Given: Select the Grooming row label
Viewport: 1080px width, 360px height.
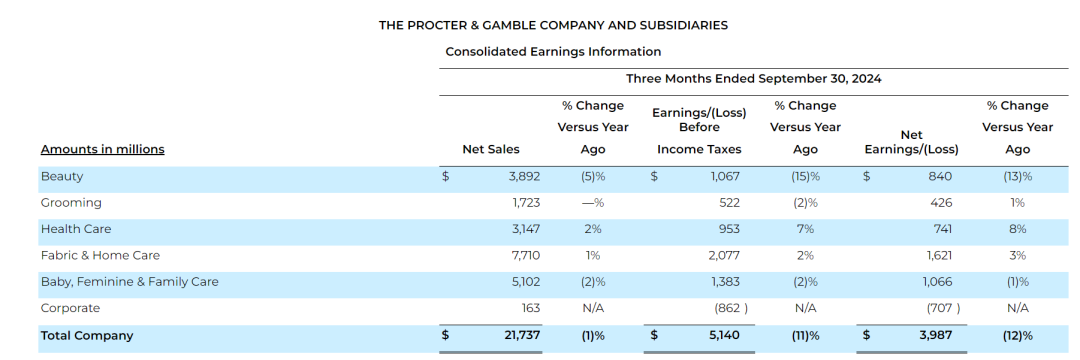Looking at the screenshot, I should click(x=71, y=203).
